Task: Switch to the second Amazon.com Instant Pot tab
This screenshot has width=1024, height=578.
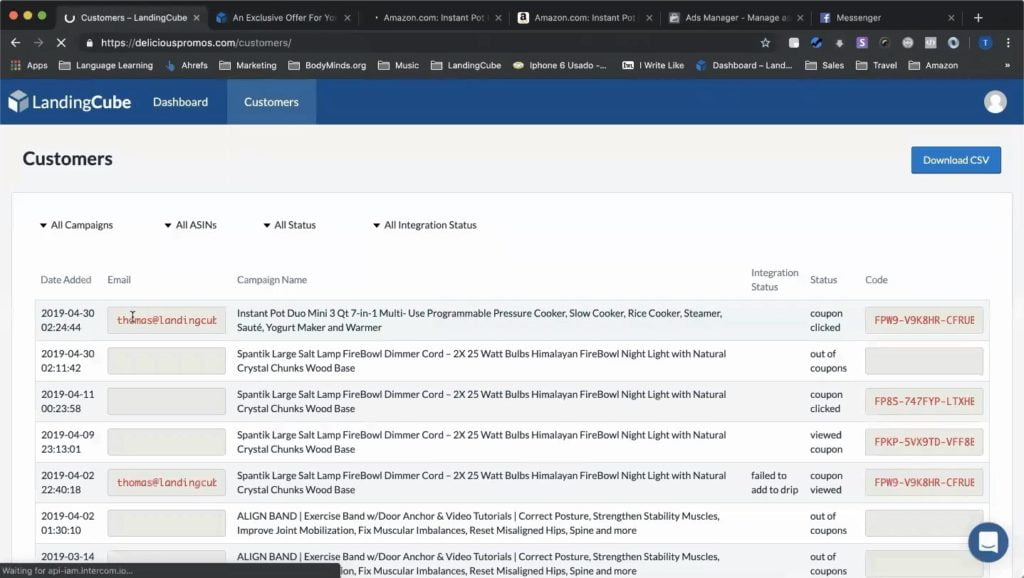Action: coord(585,18)
